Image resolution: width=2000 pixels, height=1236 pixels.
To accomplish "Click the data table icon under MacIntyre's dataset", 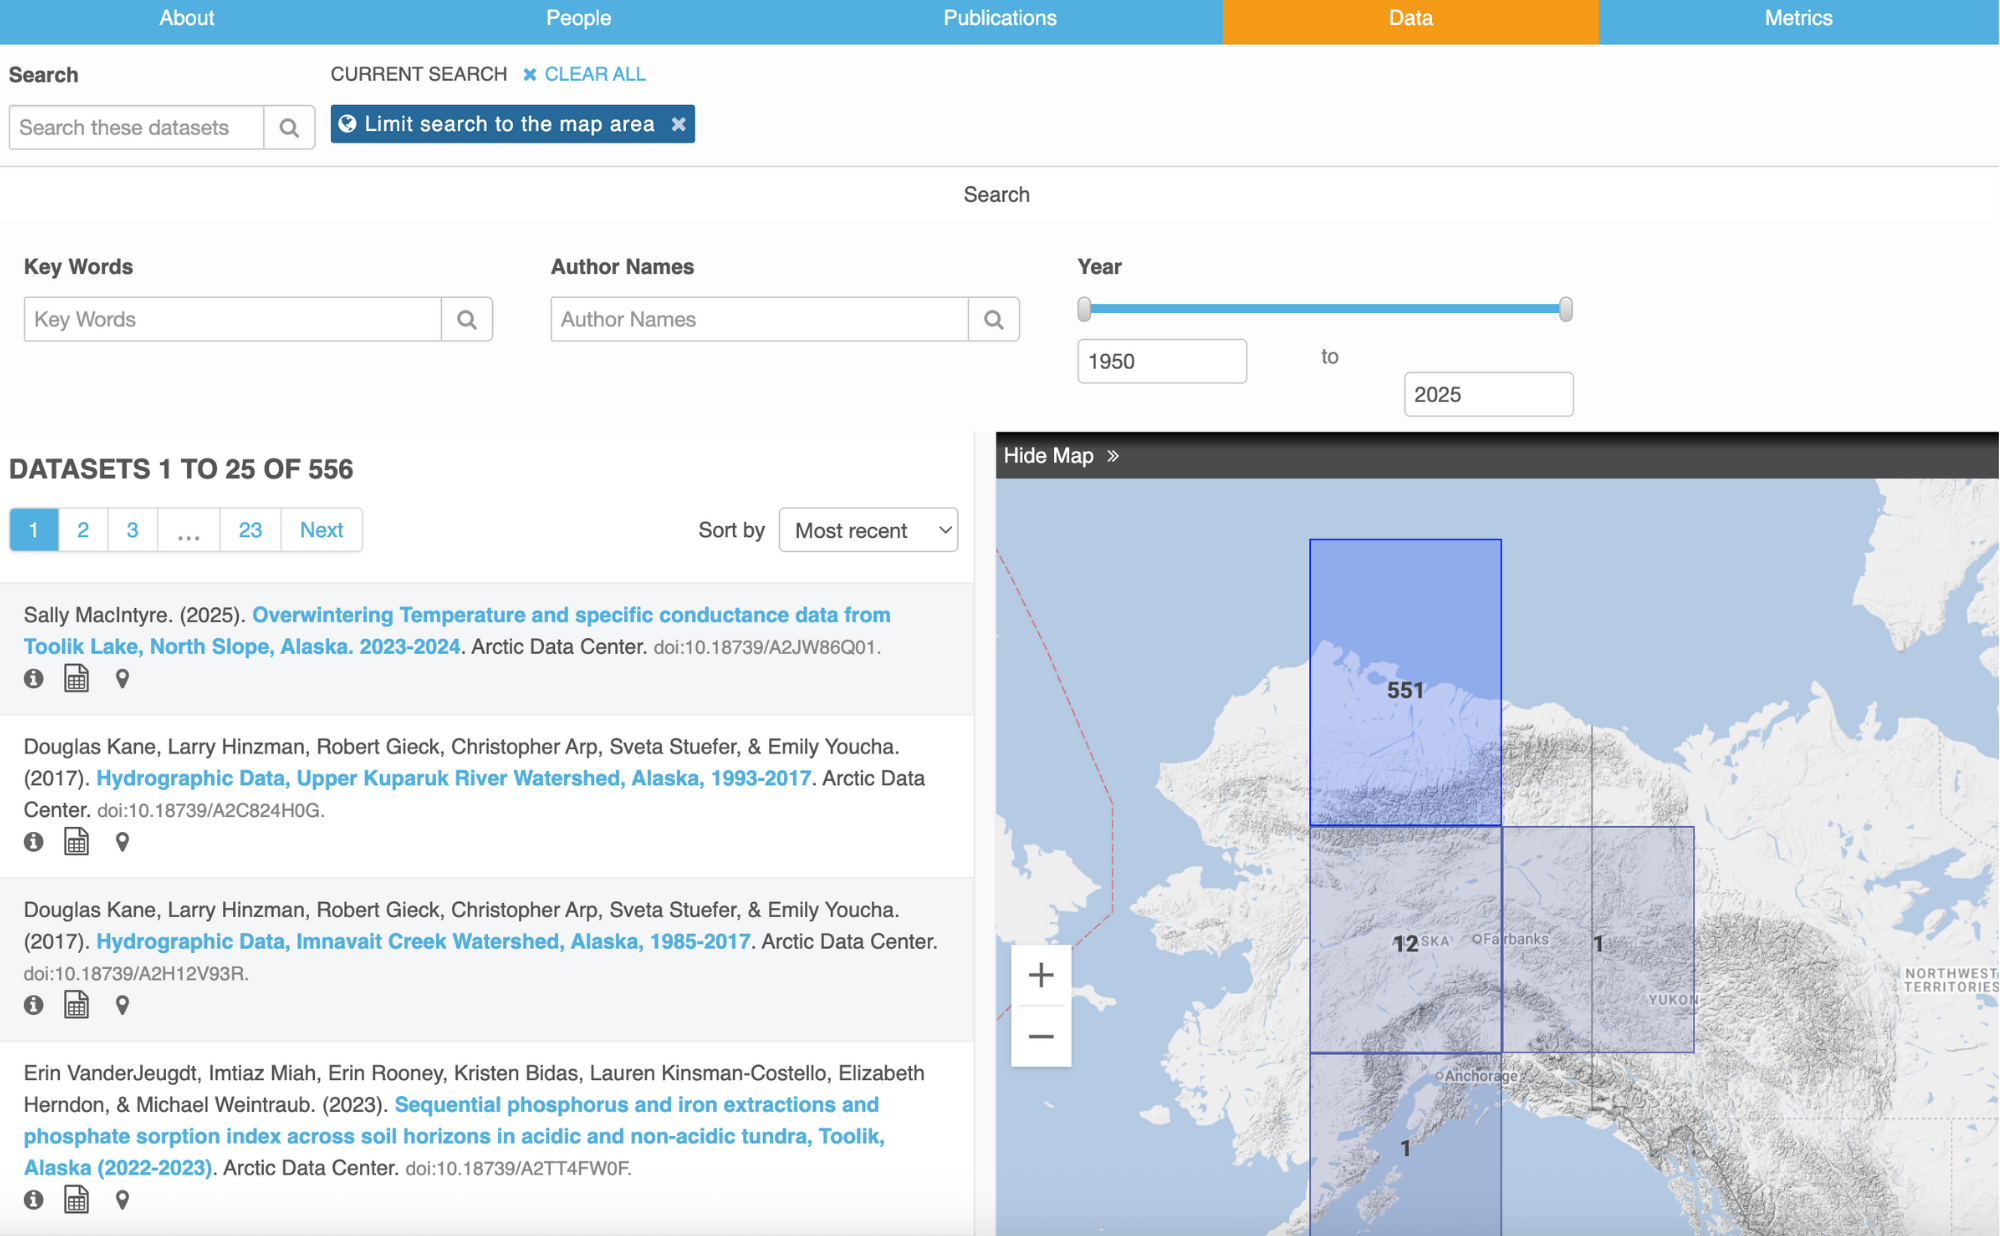I will pos(77,678).
